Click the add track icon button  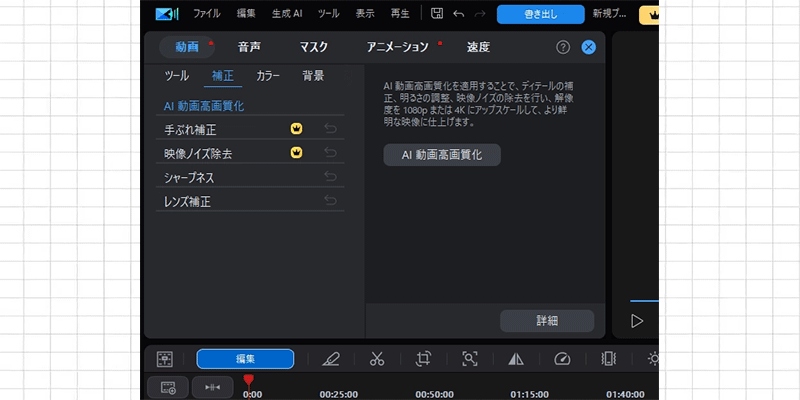pyautogui.click(x=168, y=388)
